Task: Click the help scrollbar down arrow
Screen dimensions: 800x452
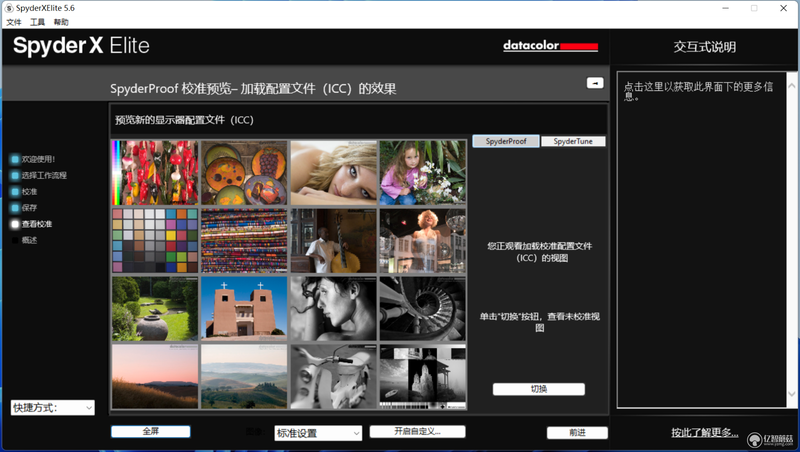Action: (x=791, y=393)
